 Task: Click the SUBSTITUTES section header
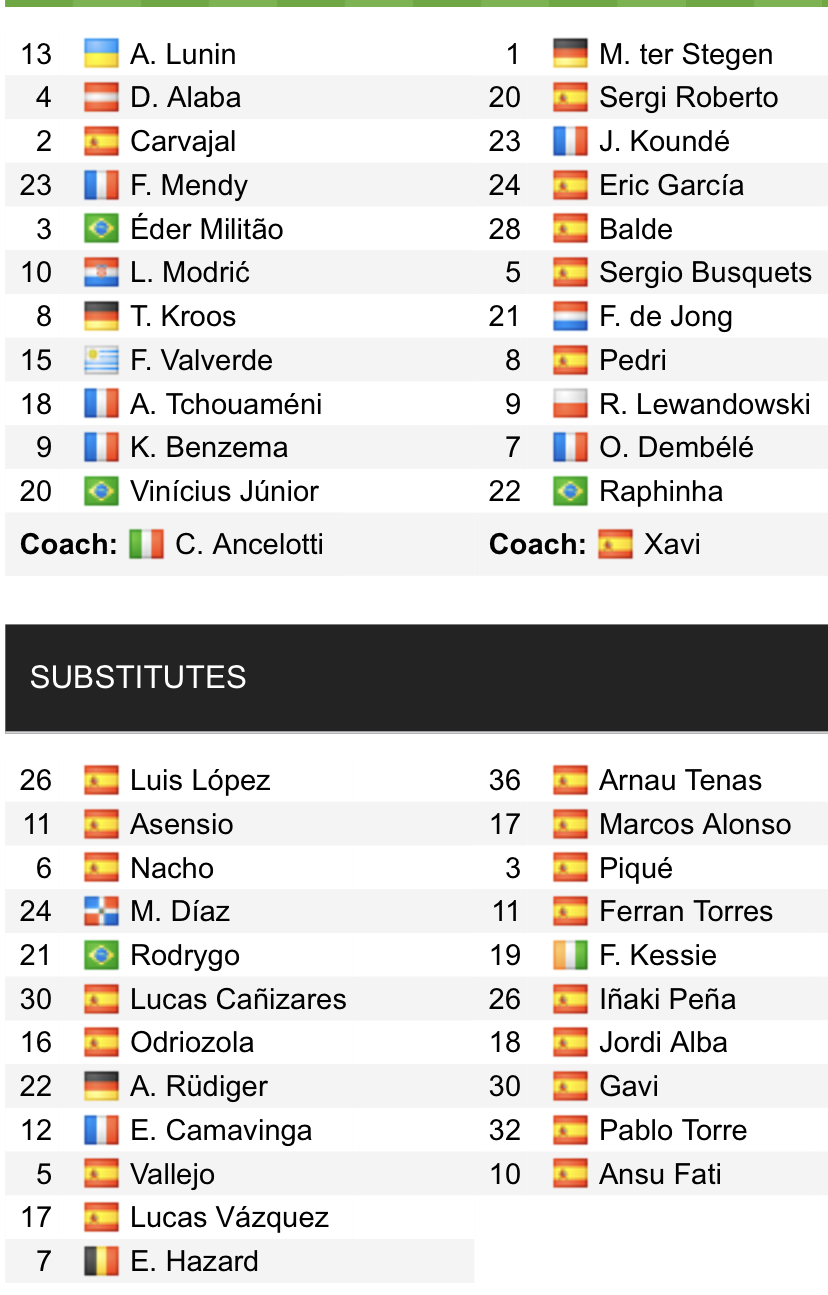coord(138,678)
